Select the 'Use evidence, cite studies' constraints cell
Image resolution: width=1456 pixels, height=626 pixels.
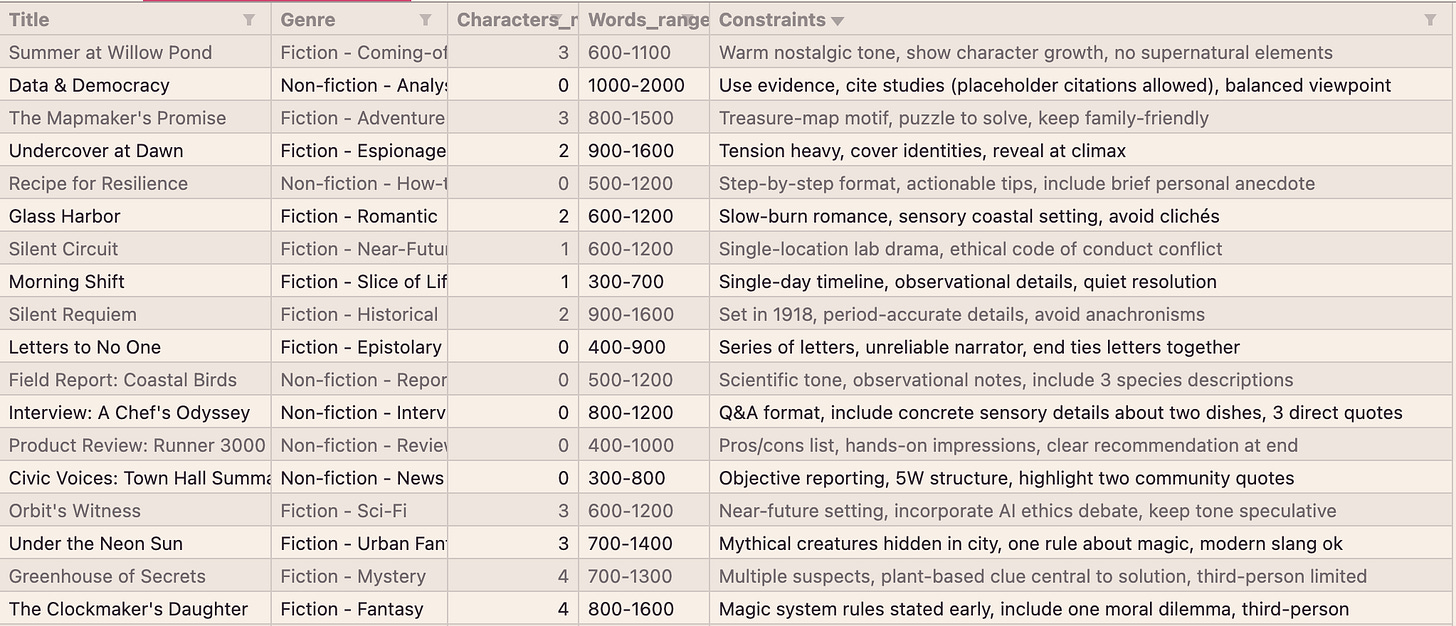(x=1083, y=85)
